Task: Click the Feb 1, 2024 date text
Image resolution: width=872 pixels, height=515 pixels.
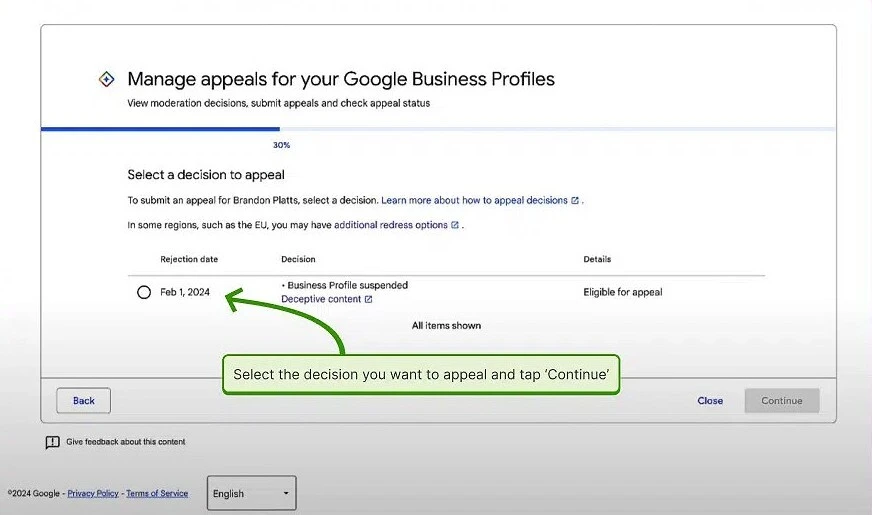Action: coord(185,292)
